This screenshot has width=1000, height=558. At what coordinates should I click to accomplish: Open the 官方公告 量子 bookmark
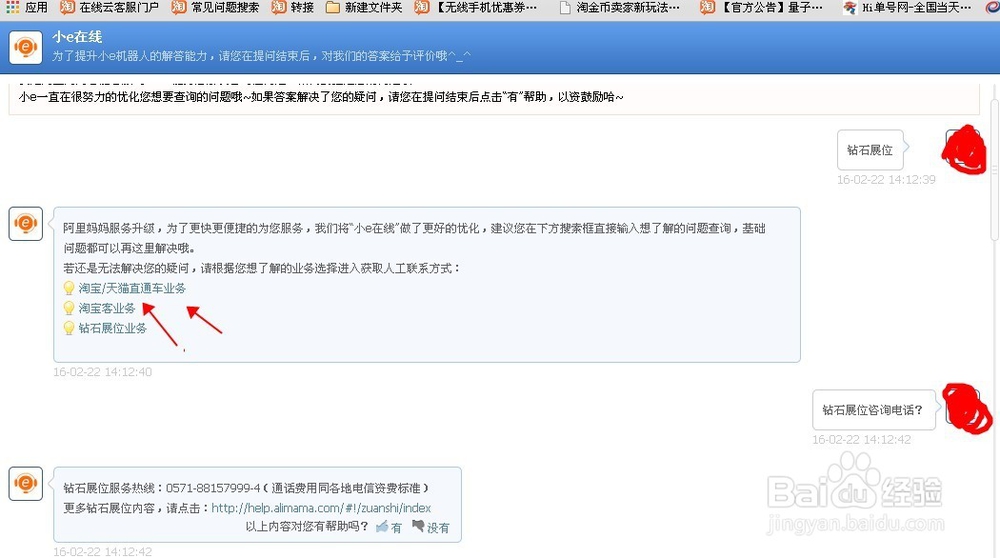coord(761,8)
